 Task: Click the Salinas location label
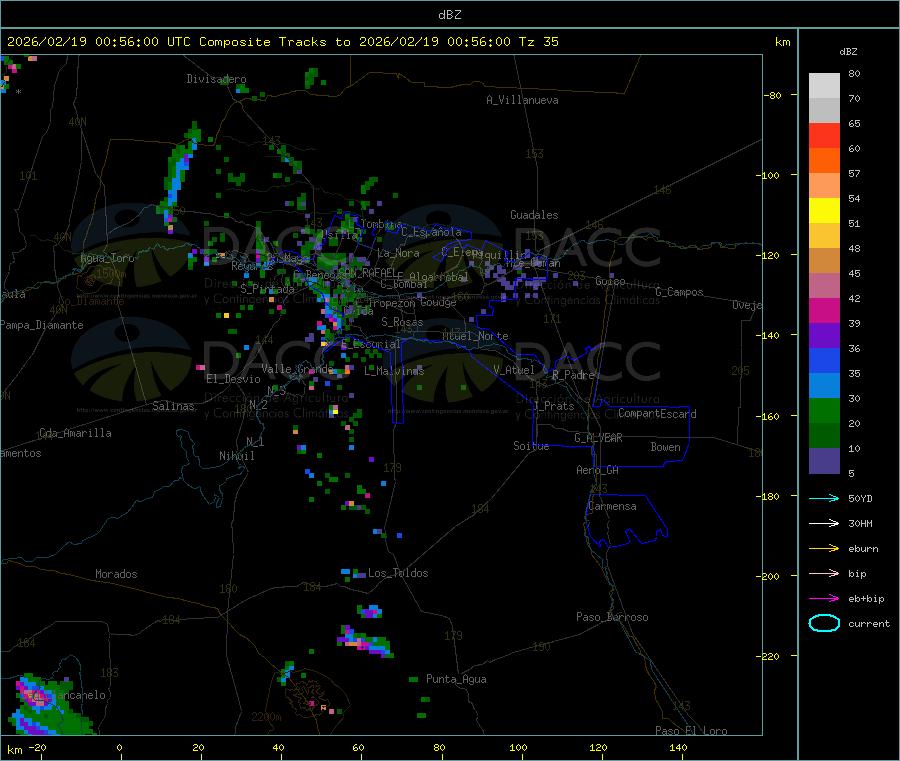tap(173, 406)
